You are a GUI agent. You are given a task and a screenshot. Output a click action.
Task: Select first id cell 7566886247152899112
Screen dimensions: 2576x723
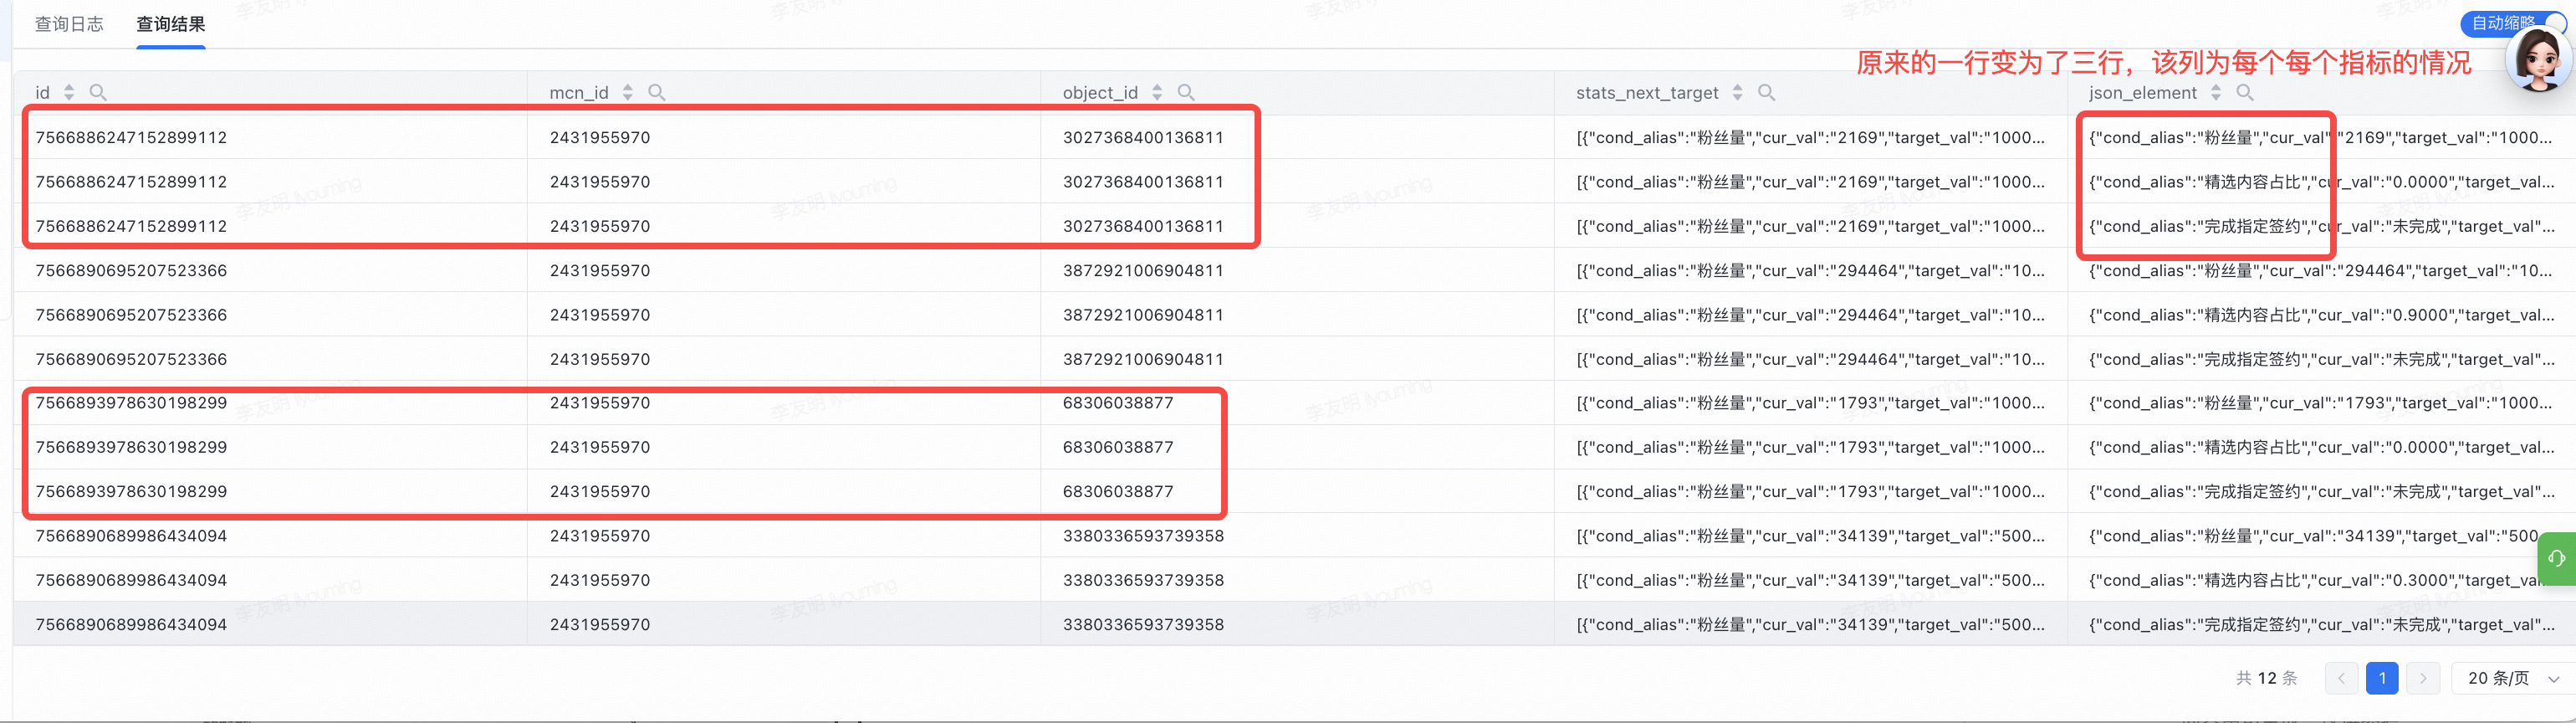(x=131, y=137)
